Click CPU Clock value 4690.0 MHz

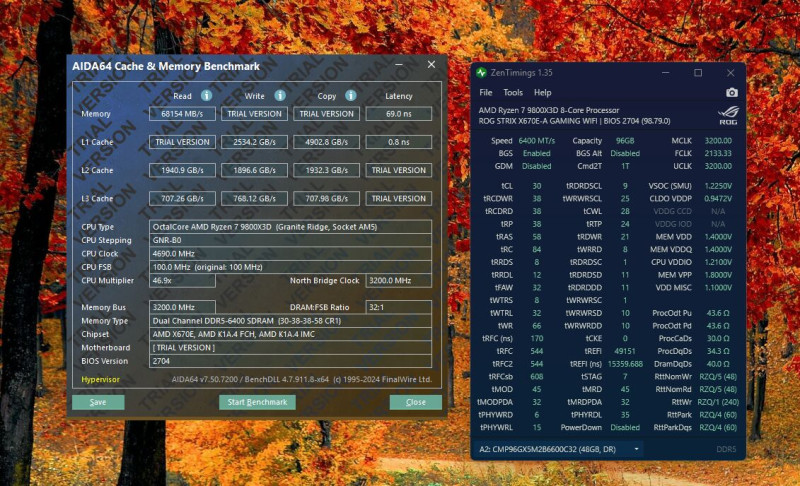290,253
